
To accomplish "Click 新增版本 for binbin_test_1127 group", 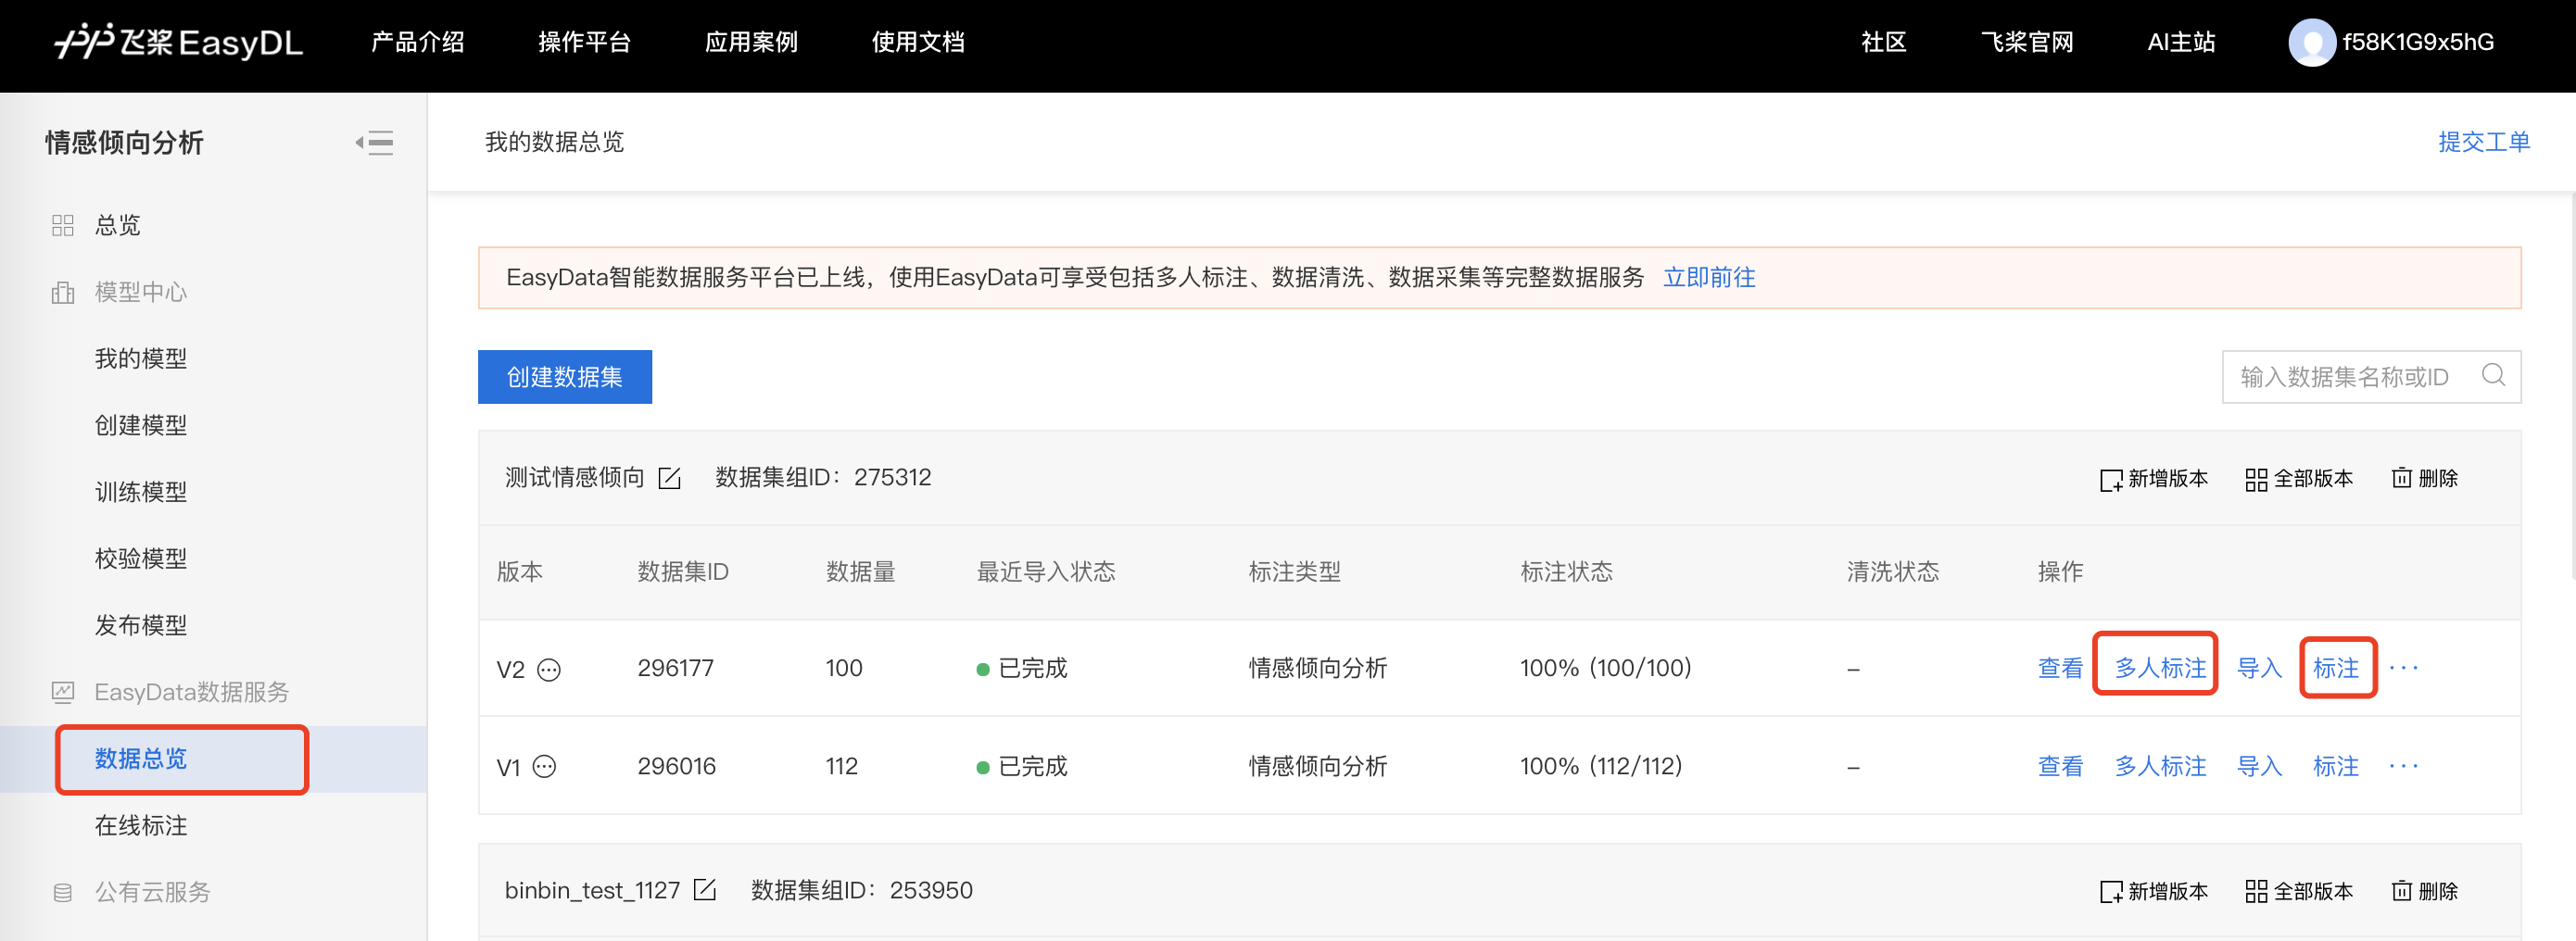I will (2154, 891).
